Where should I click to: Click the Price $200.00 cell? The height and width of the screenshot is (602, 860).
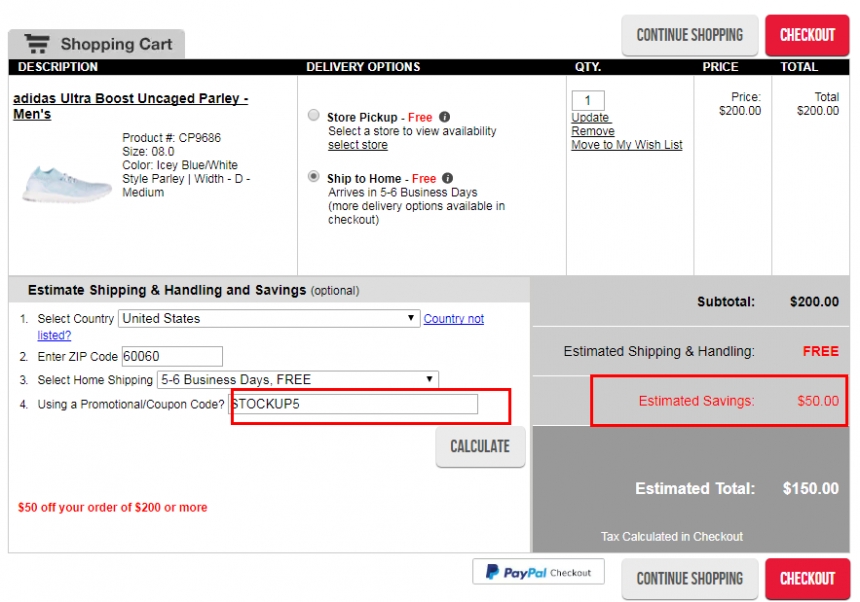point(740,104)
